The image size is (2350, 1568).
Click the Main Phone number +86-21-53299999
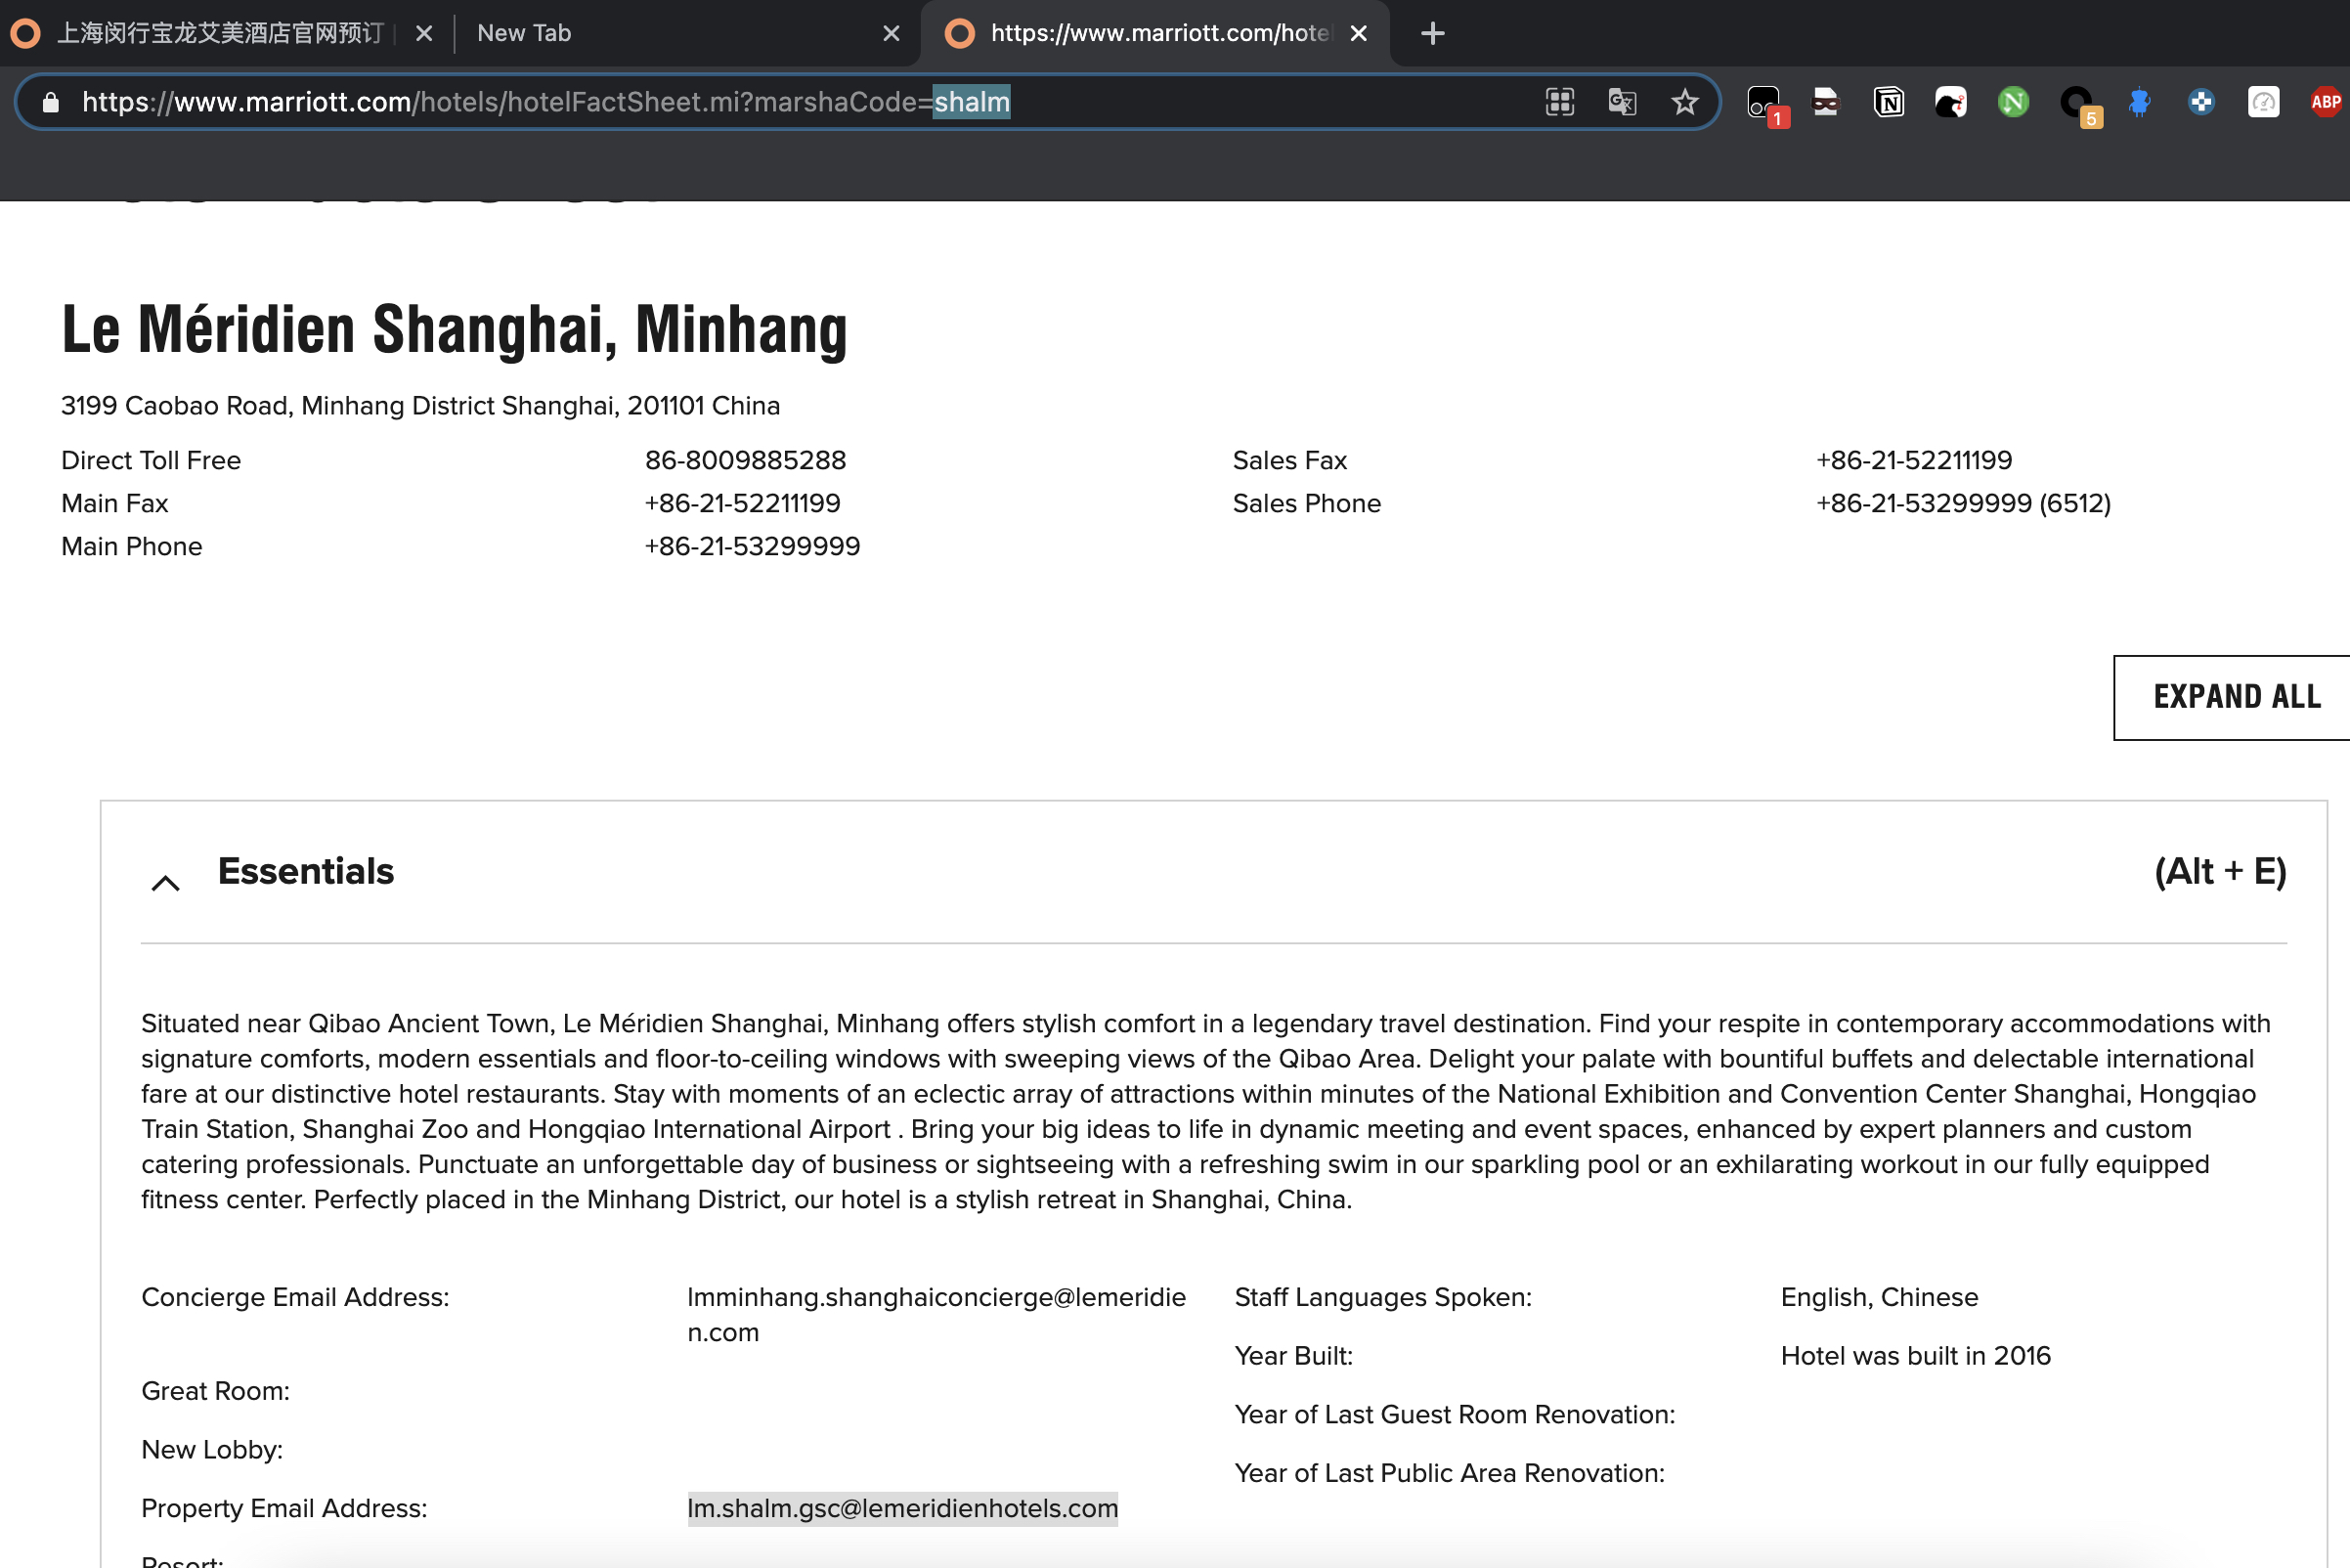tap(753, 546)
